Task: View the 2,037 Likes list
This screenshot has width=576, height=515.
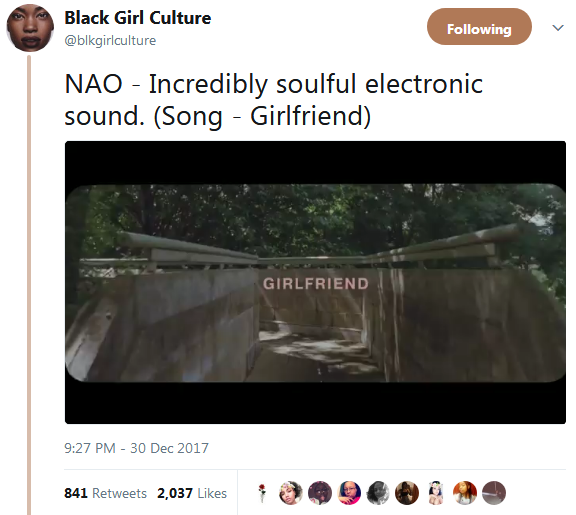Action: coord(192,493)
